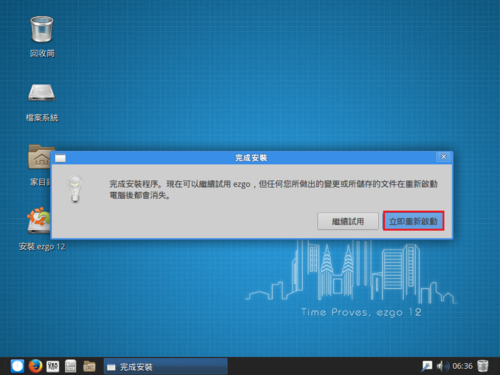Click the volume speaker tray icon
Viewport: 500px width, 375px height.
[443, 366]
